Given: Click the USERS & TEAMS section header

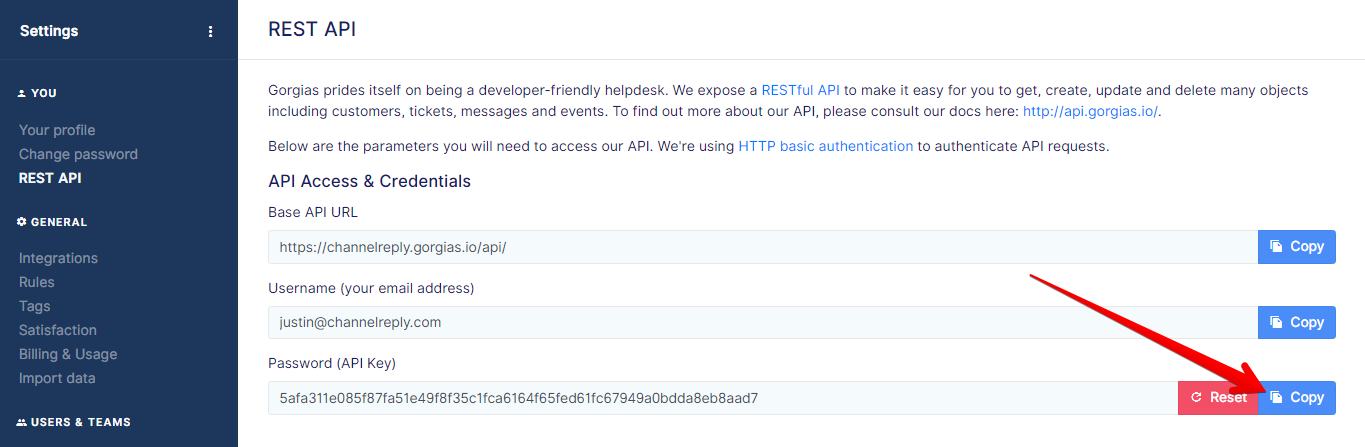Looking at the screenshot, I should (x=74, y=422).
